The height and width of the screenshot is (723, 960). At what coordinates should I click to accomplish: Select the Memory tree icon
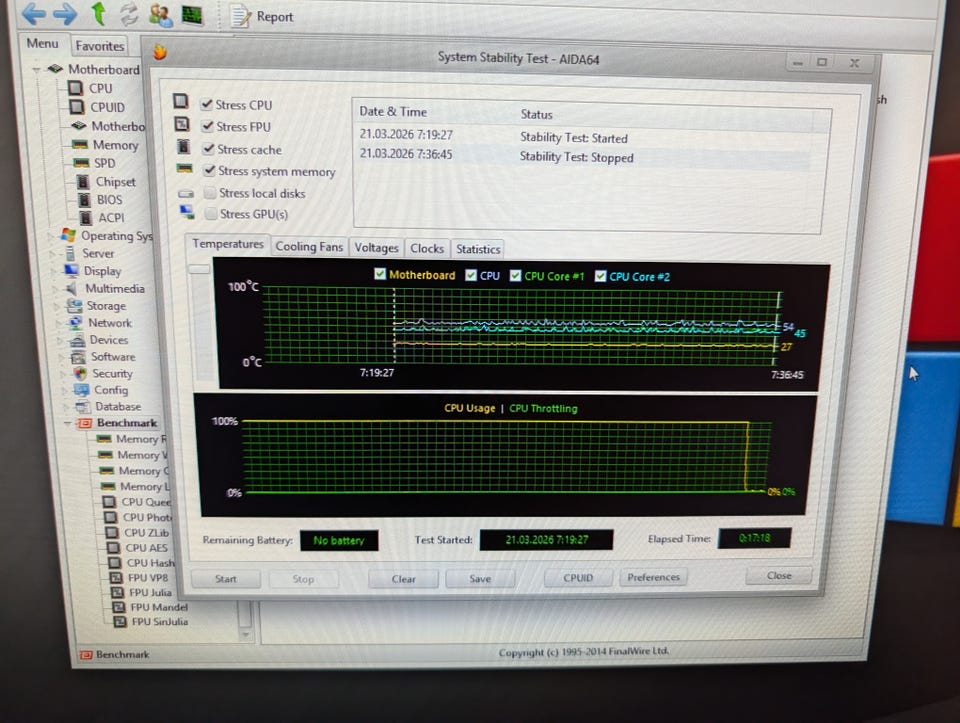tap(80, 145)
